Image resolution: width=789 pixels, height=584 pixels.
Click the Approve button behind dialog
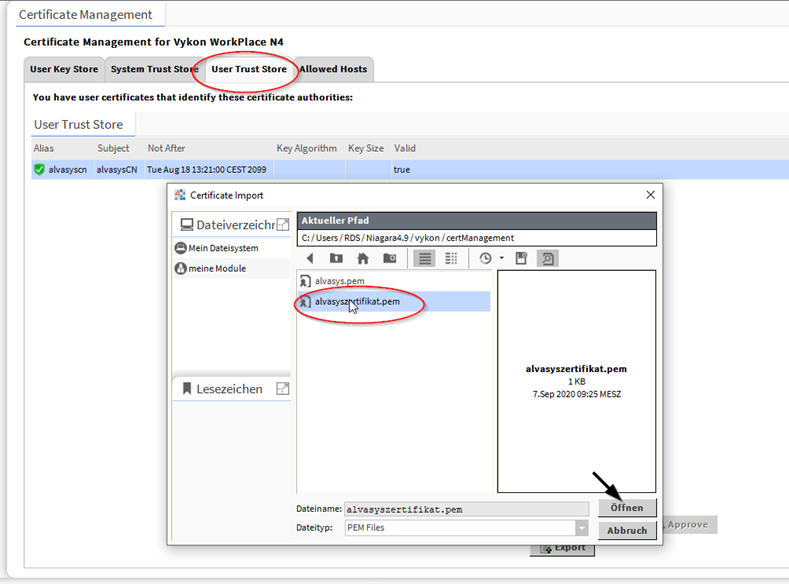tap(689, 525)
